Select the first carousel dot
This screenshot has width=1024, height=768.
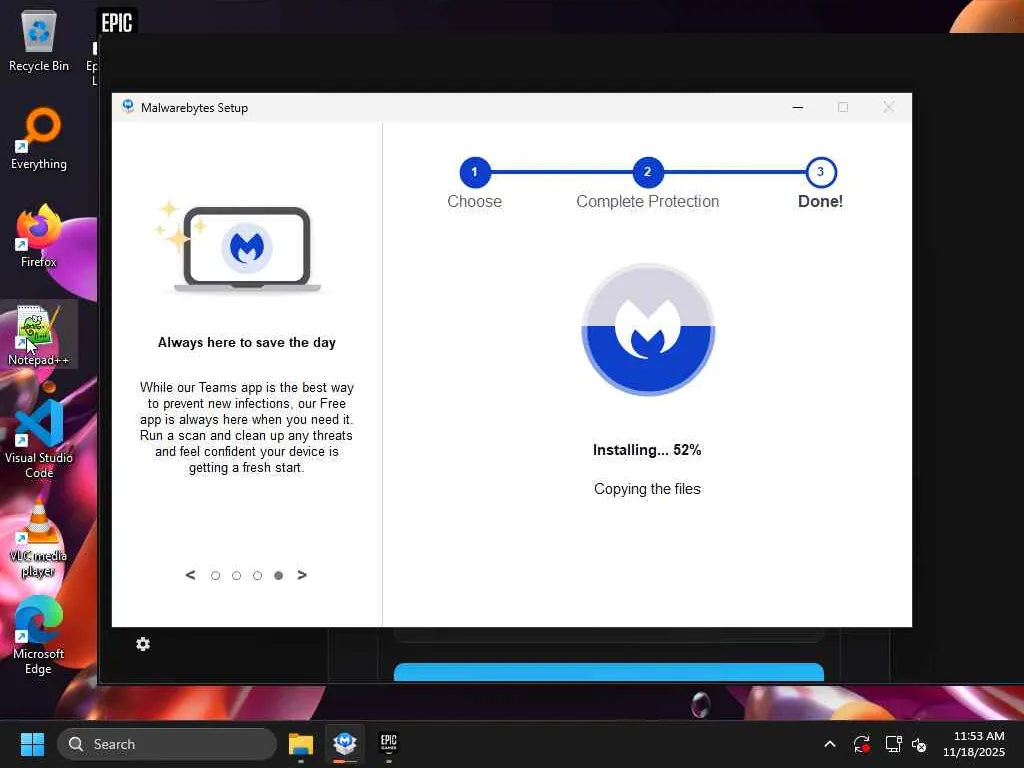[216, 575]
